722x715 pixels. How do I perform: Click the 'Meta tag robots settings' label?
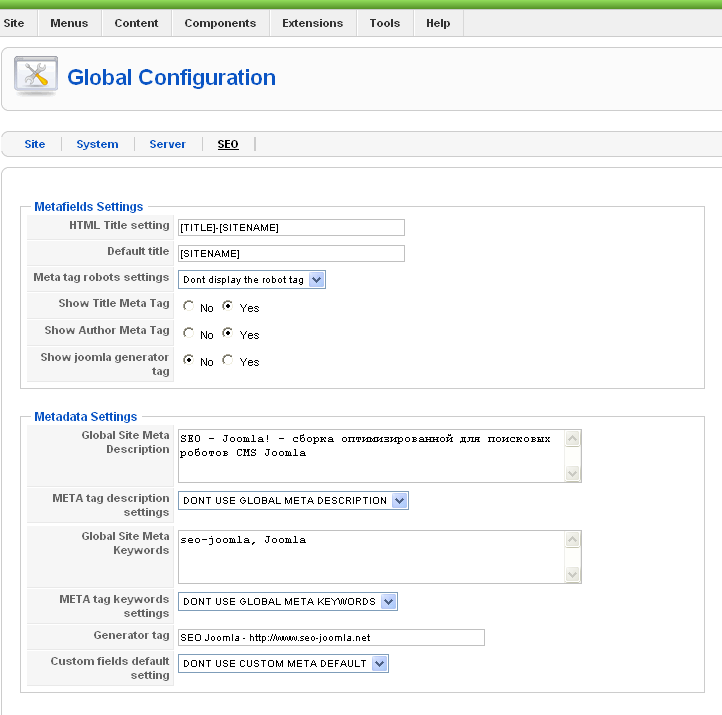coord(101,277)
